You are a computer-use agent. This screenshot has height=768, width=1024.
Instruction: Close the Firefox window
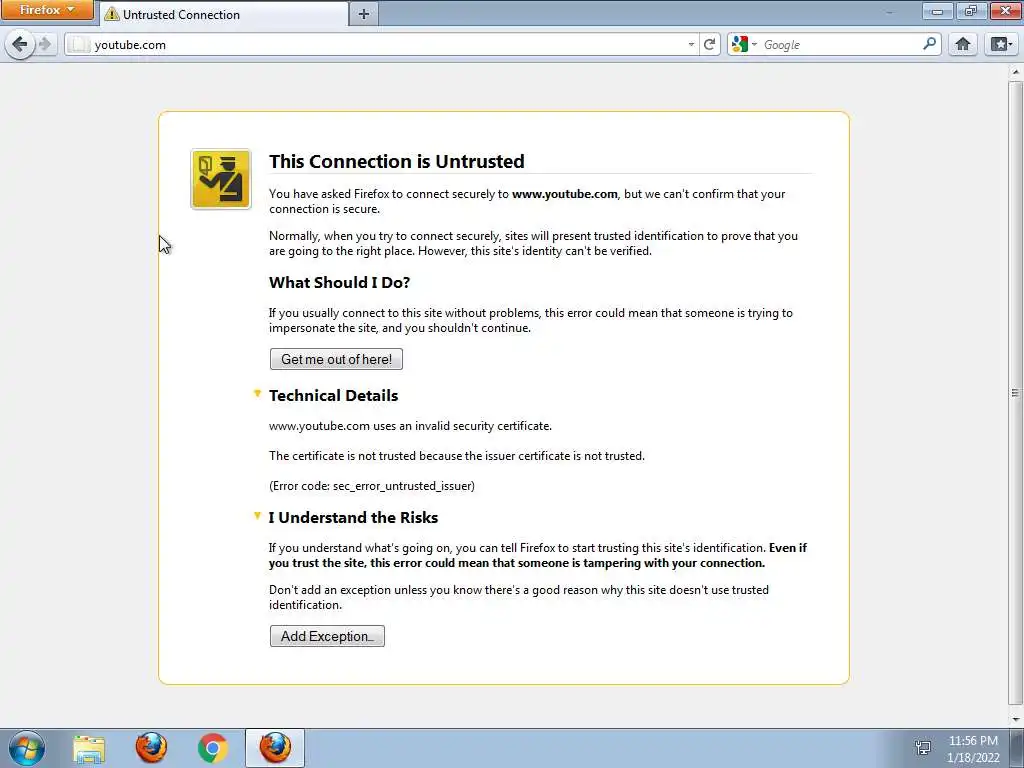[x=1006, y=11]
